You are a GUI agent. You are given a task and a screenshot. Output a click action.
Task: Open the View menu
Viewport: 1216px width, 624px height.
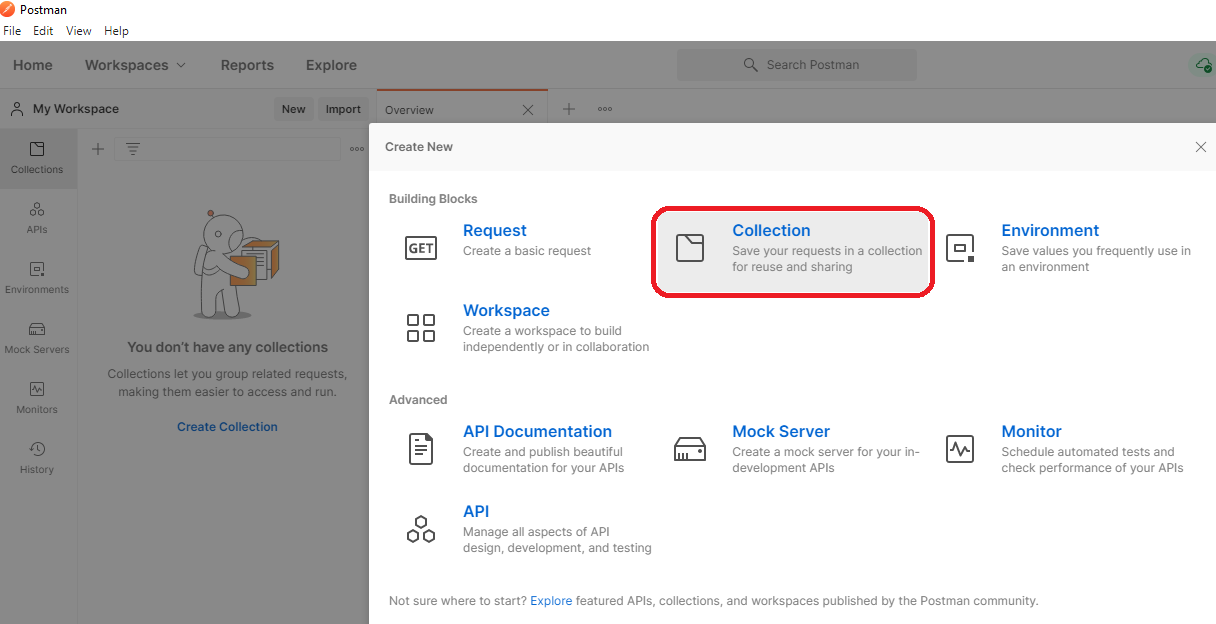(x=79, y=31)
